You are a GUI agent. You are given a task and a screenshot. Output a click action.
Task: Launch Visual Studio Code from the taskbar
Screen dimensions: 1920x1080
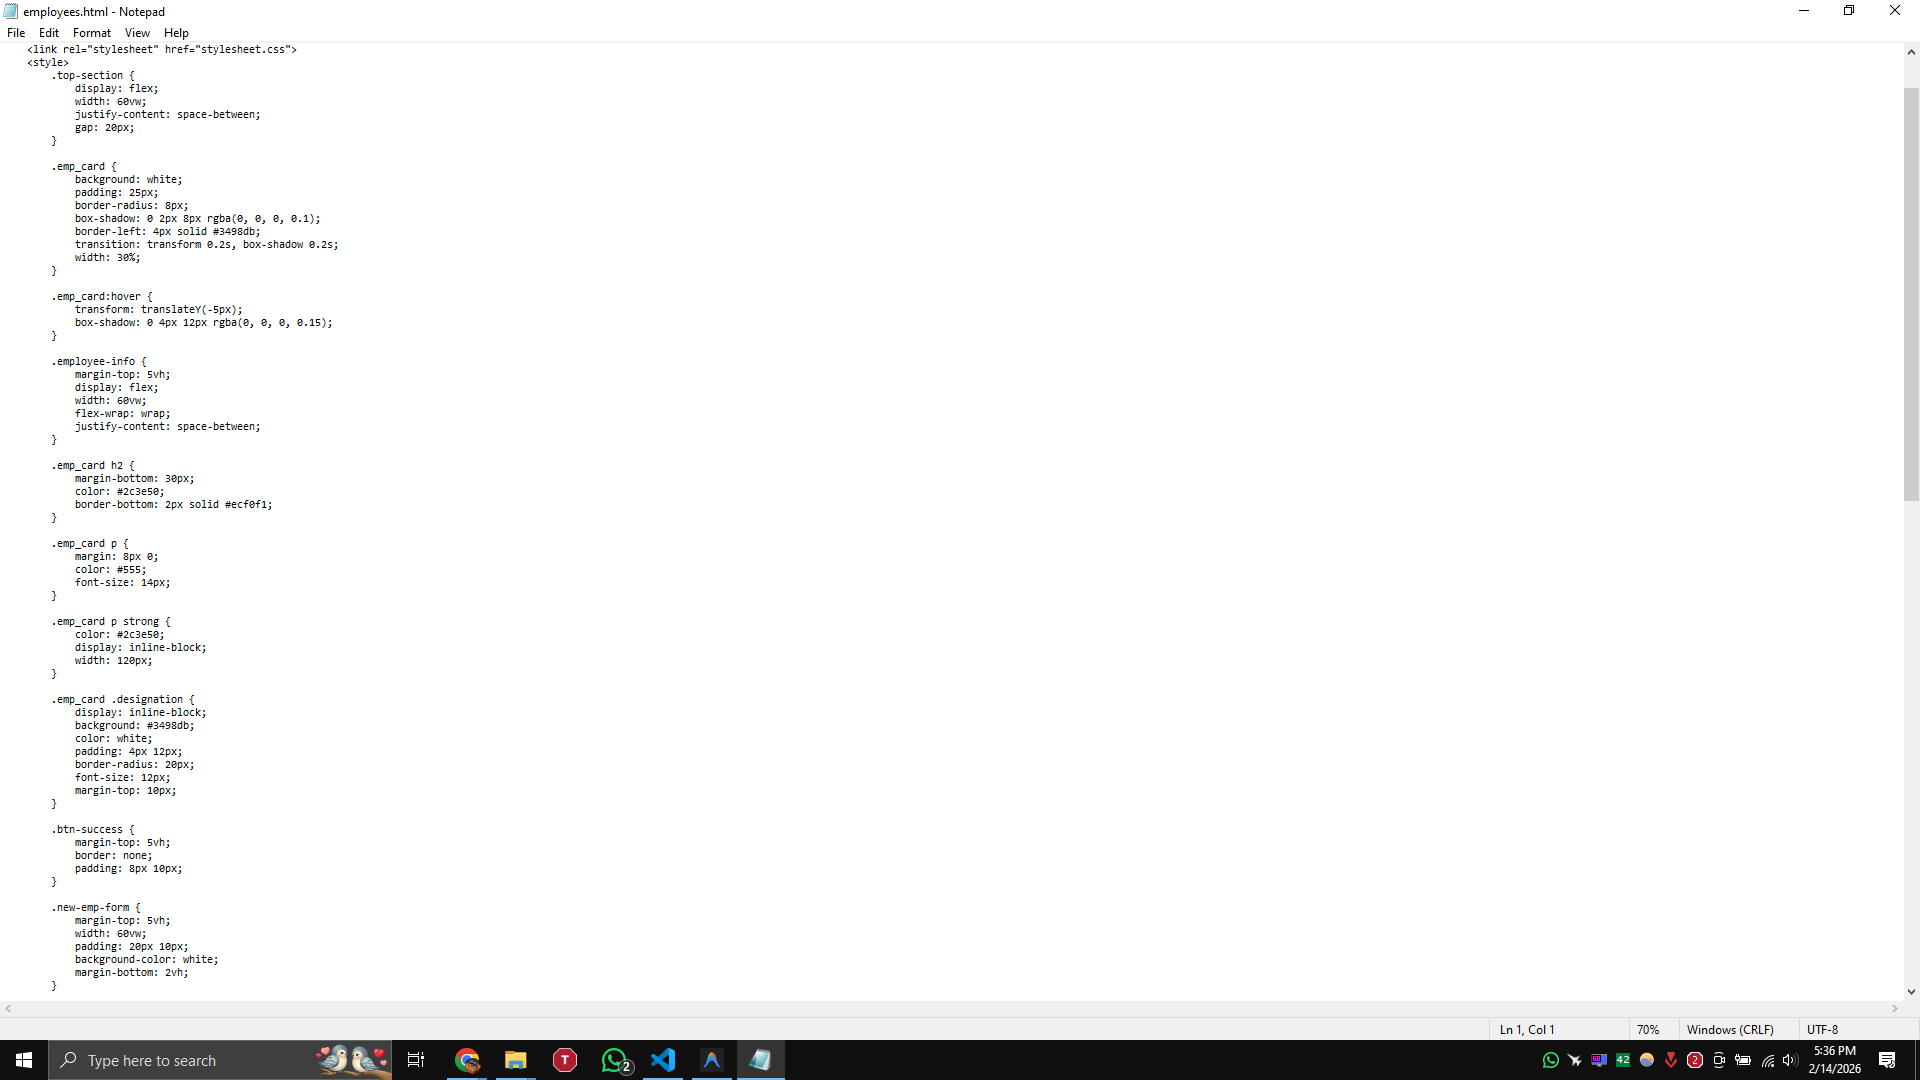(x=663, y=1060)
